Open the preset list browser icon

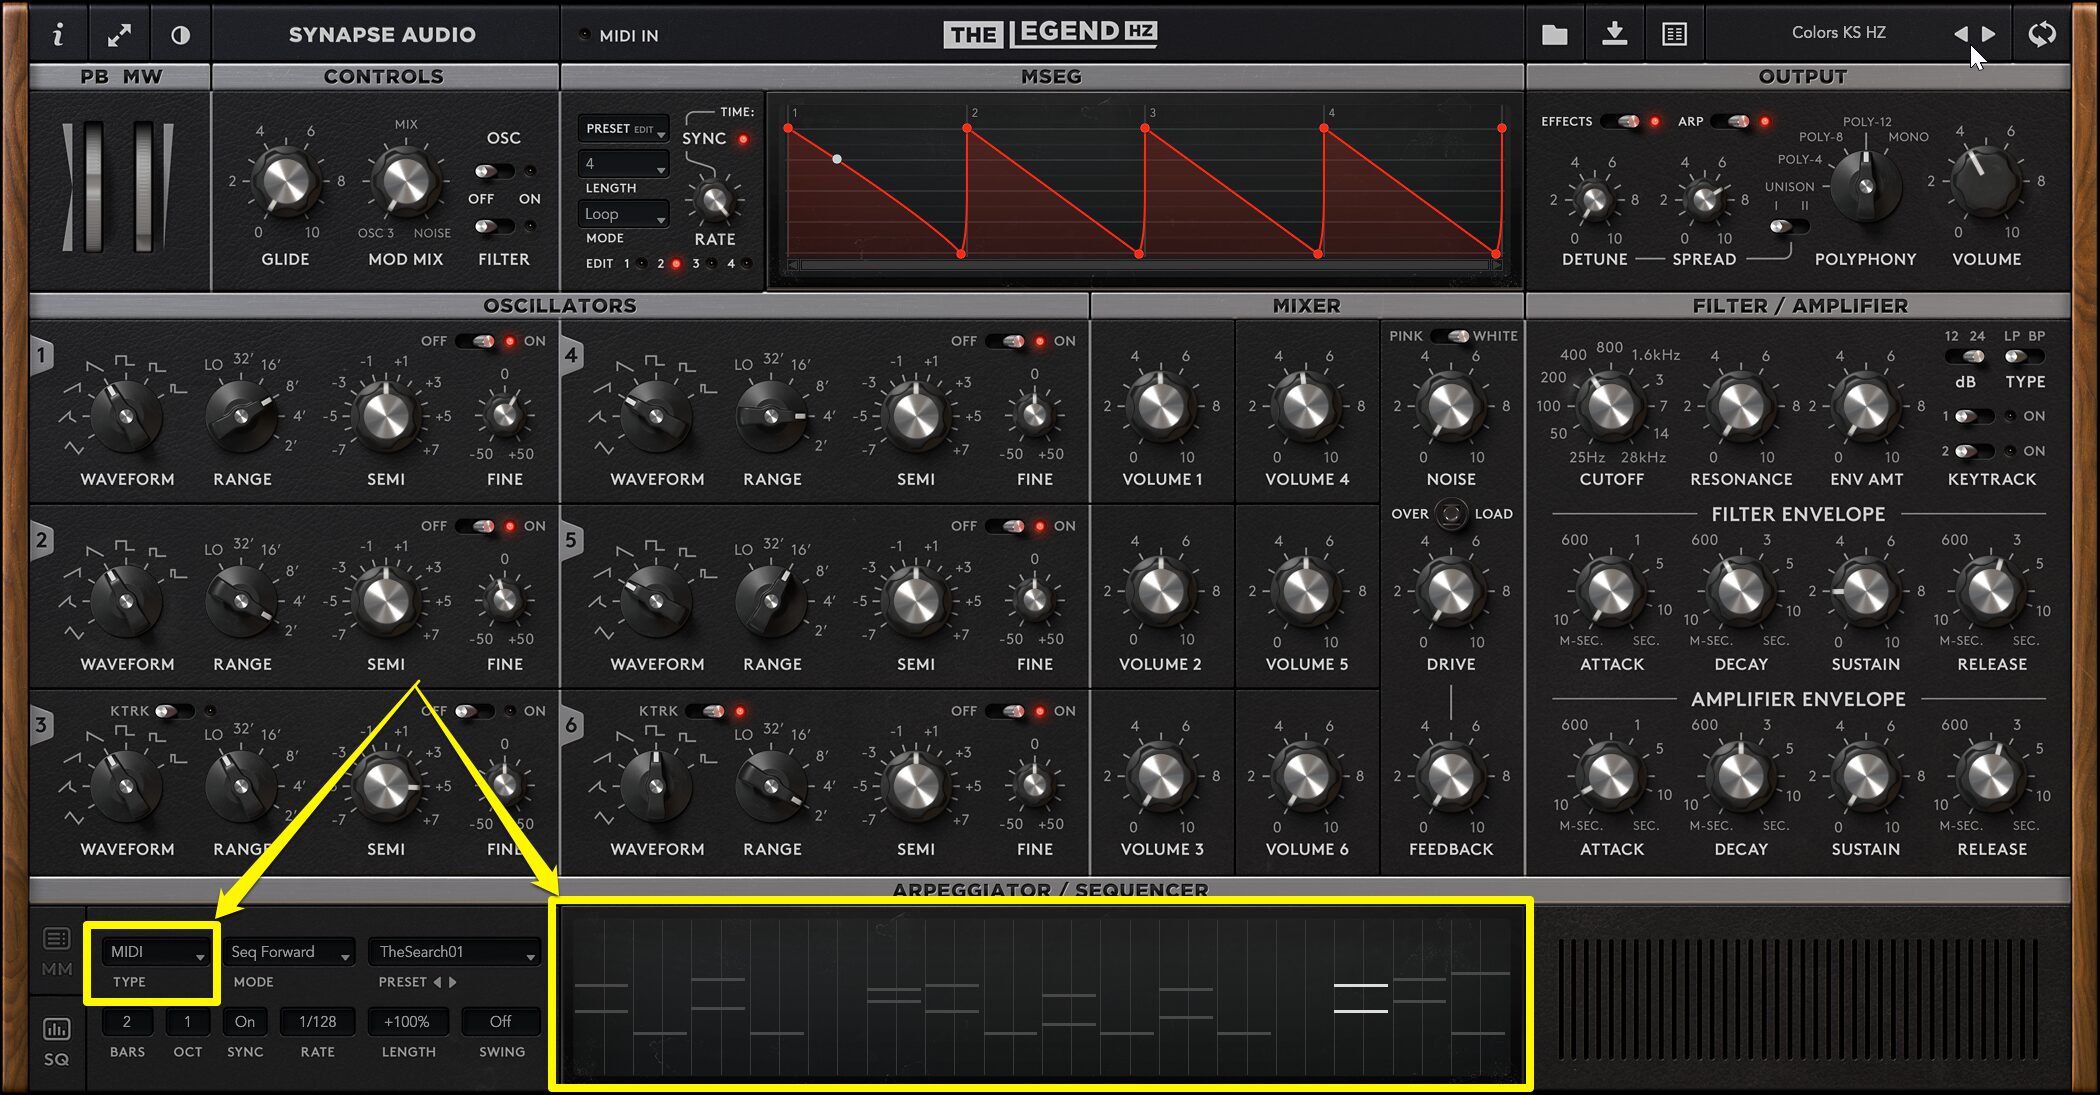[x=1675, y=35]
